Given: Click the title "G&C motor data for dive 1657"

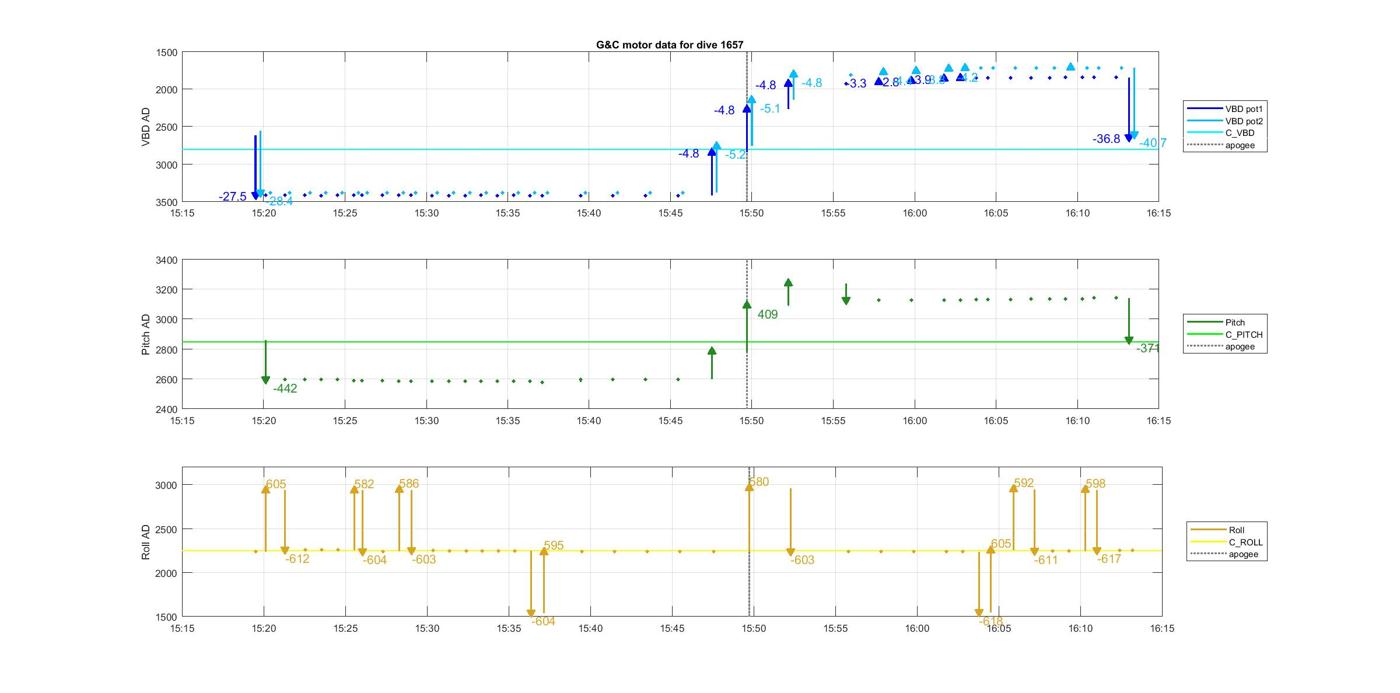Looking at the screenshot, I should (x=670, y=45).
